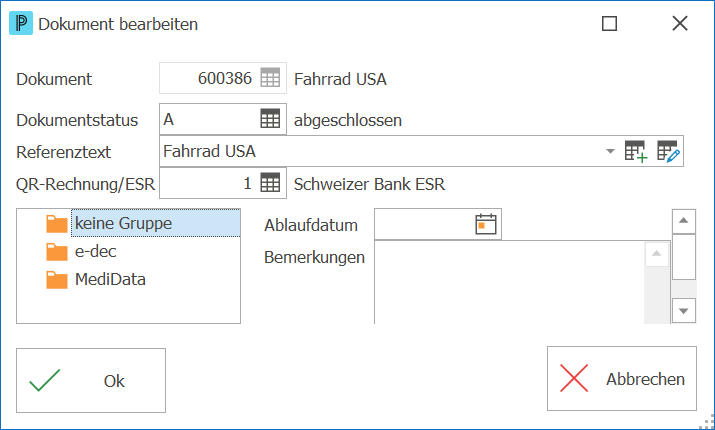Screen dimensions: 715x430
Task: Click the Abbrechen button
Action: [x=622, y=378]
